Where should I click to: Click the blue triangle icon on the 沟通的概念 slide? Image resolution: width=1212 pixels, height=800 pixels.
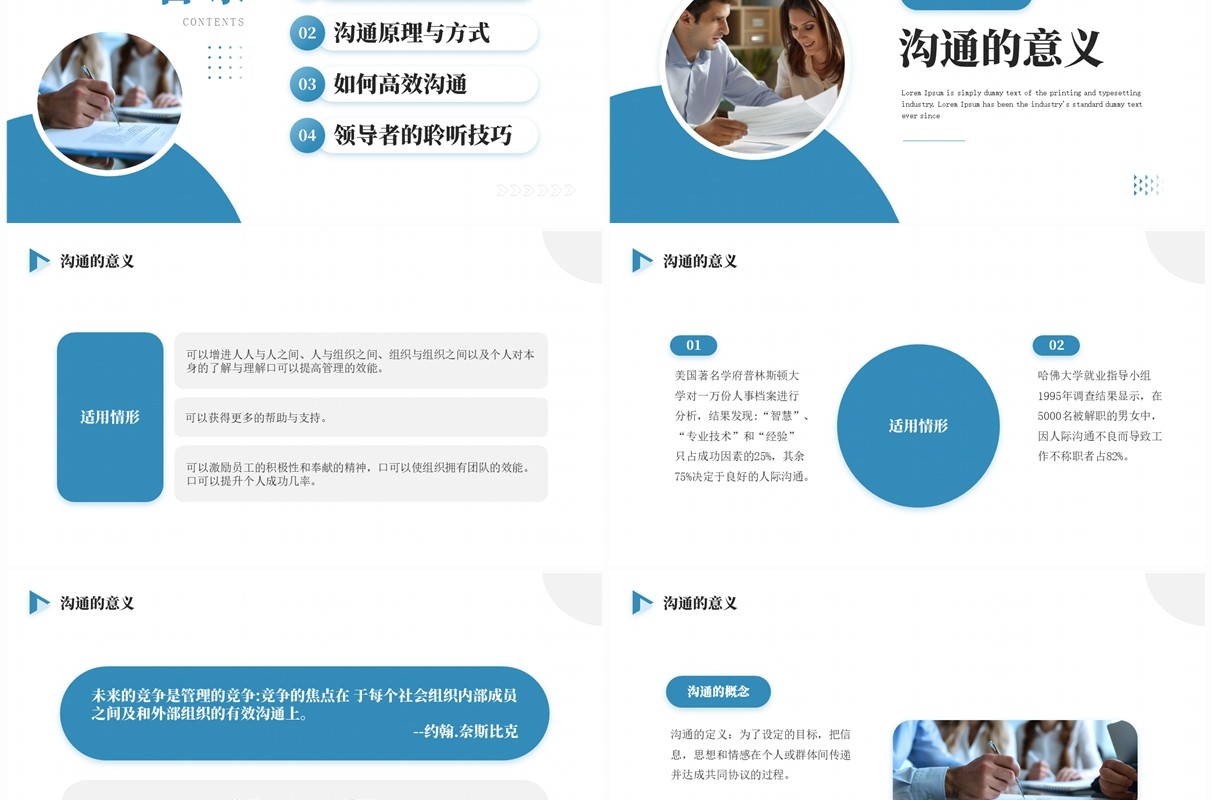(642, 603)
